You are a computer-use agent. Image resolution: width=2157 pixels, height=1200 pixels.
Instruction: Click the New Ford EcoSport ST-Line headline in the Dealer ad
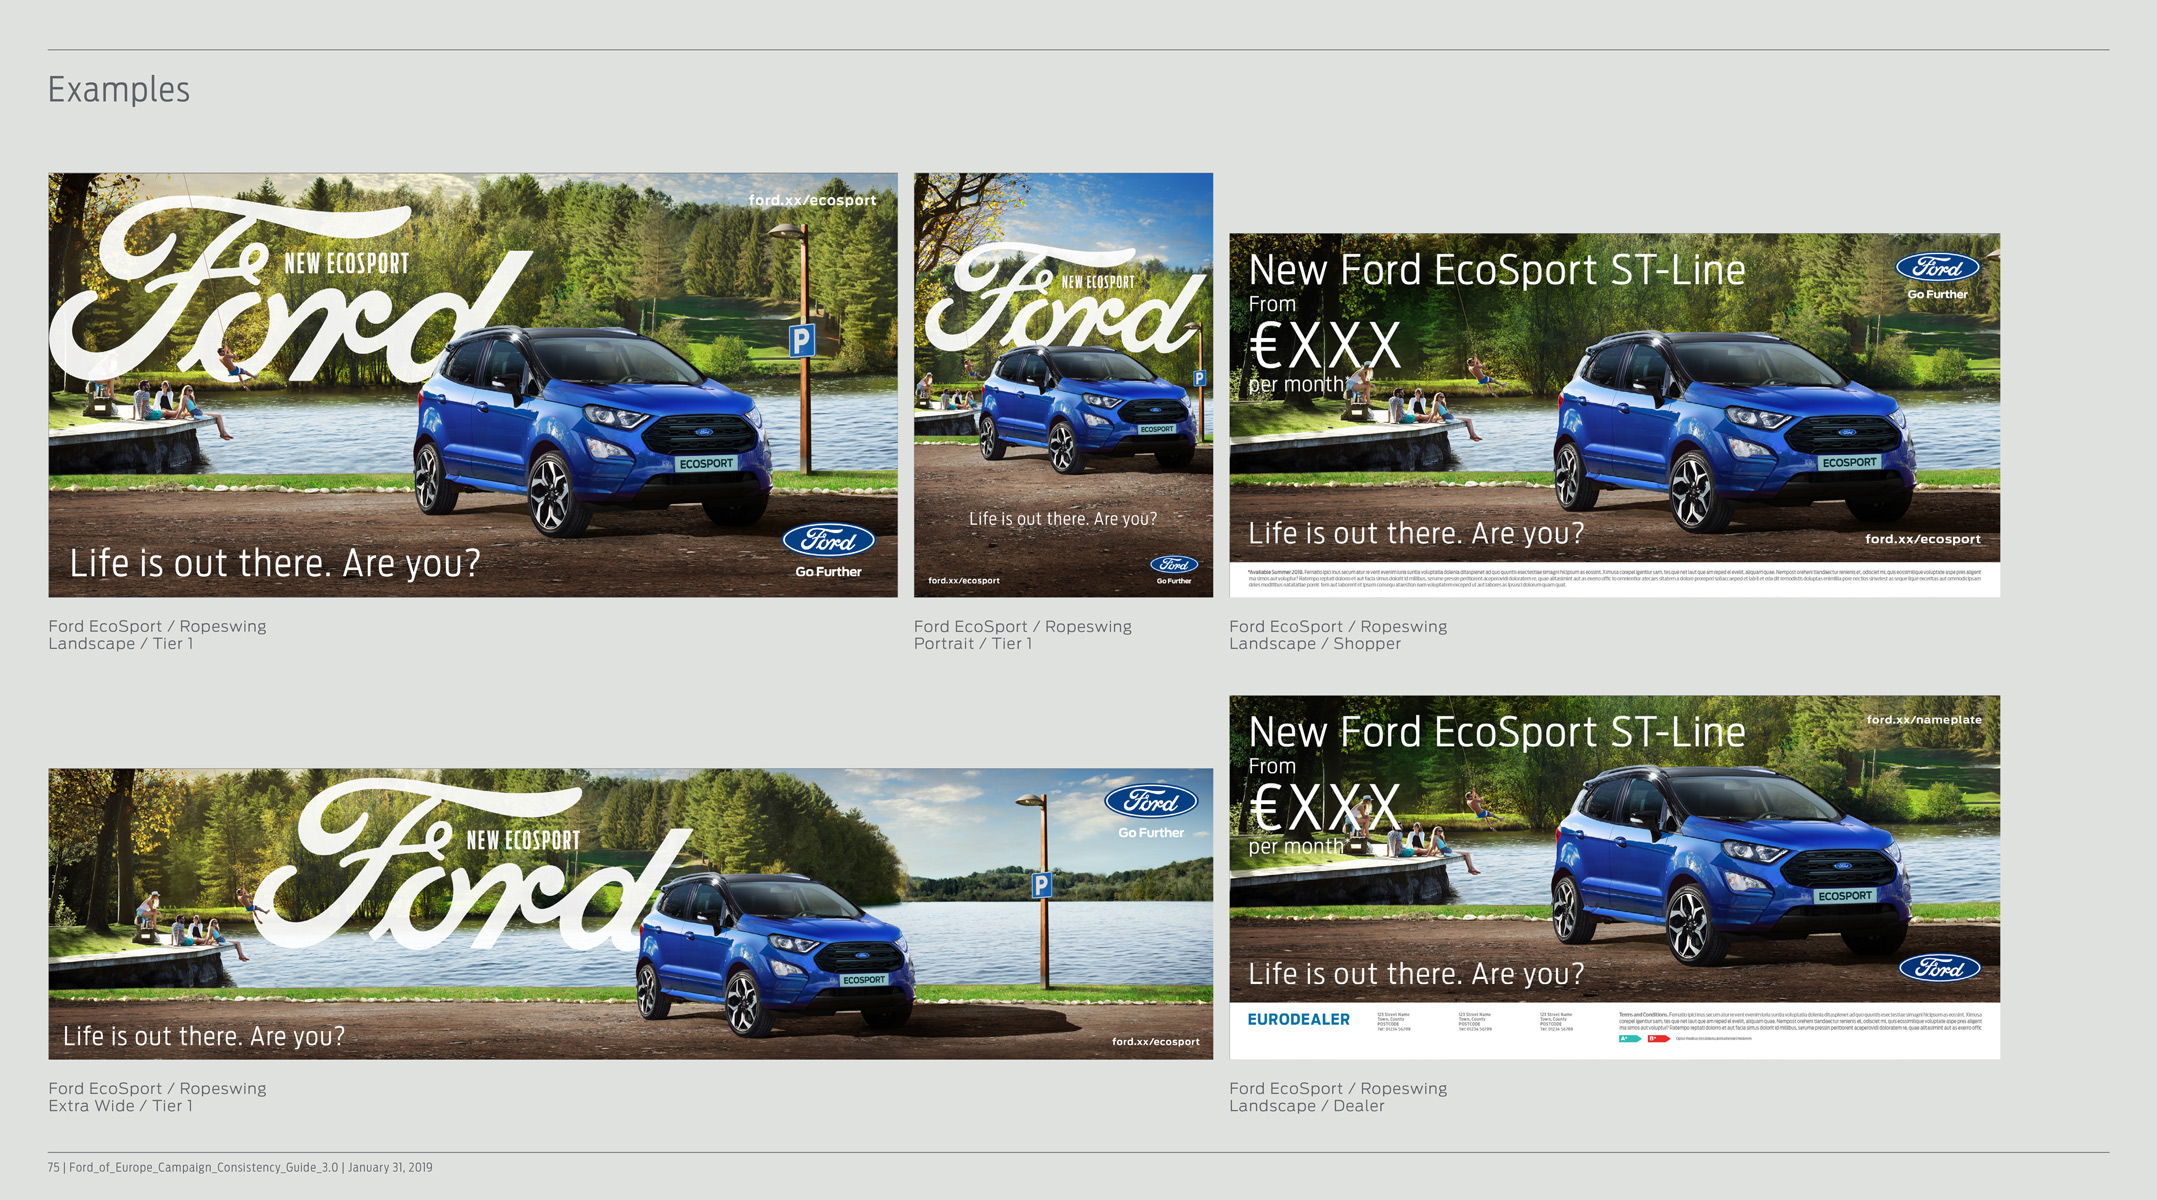tap(1496, 732)
